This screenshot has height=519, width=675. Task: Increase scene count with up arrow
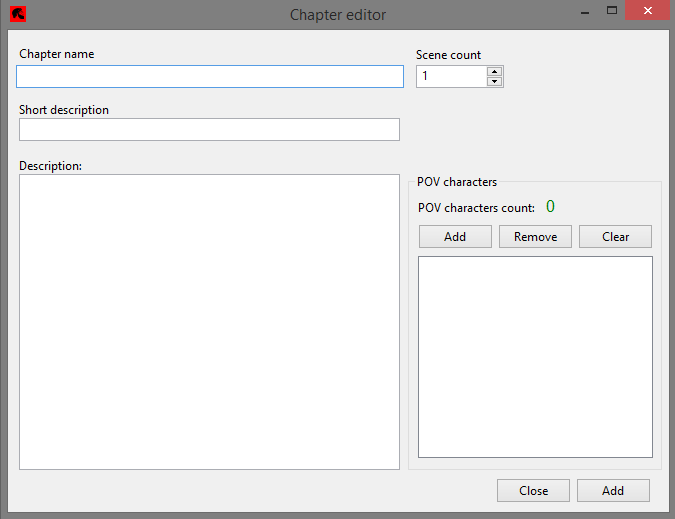tap(495, 72)
